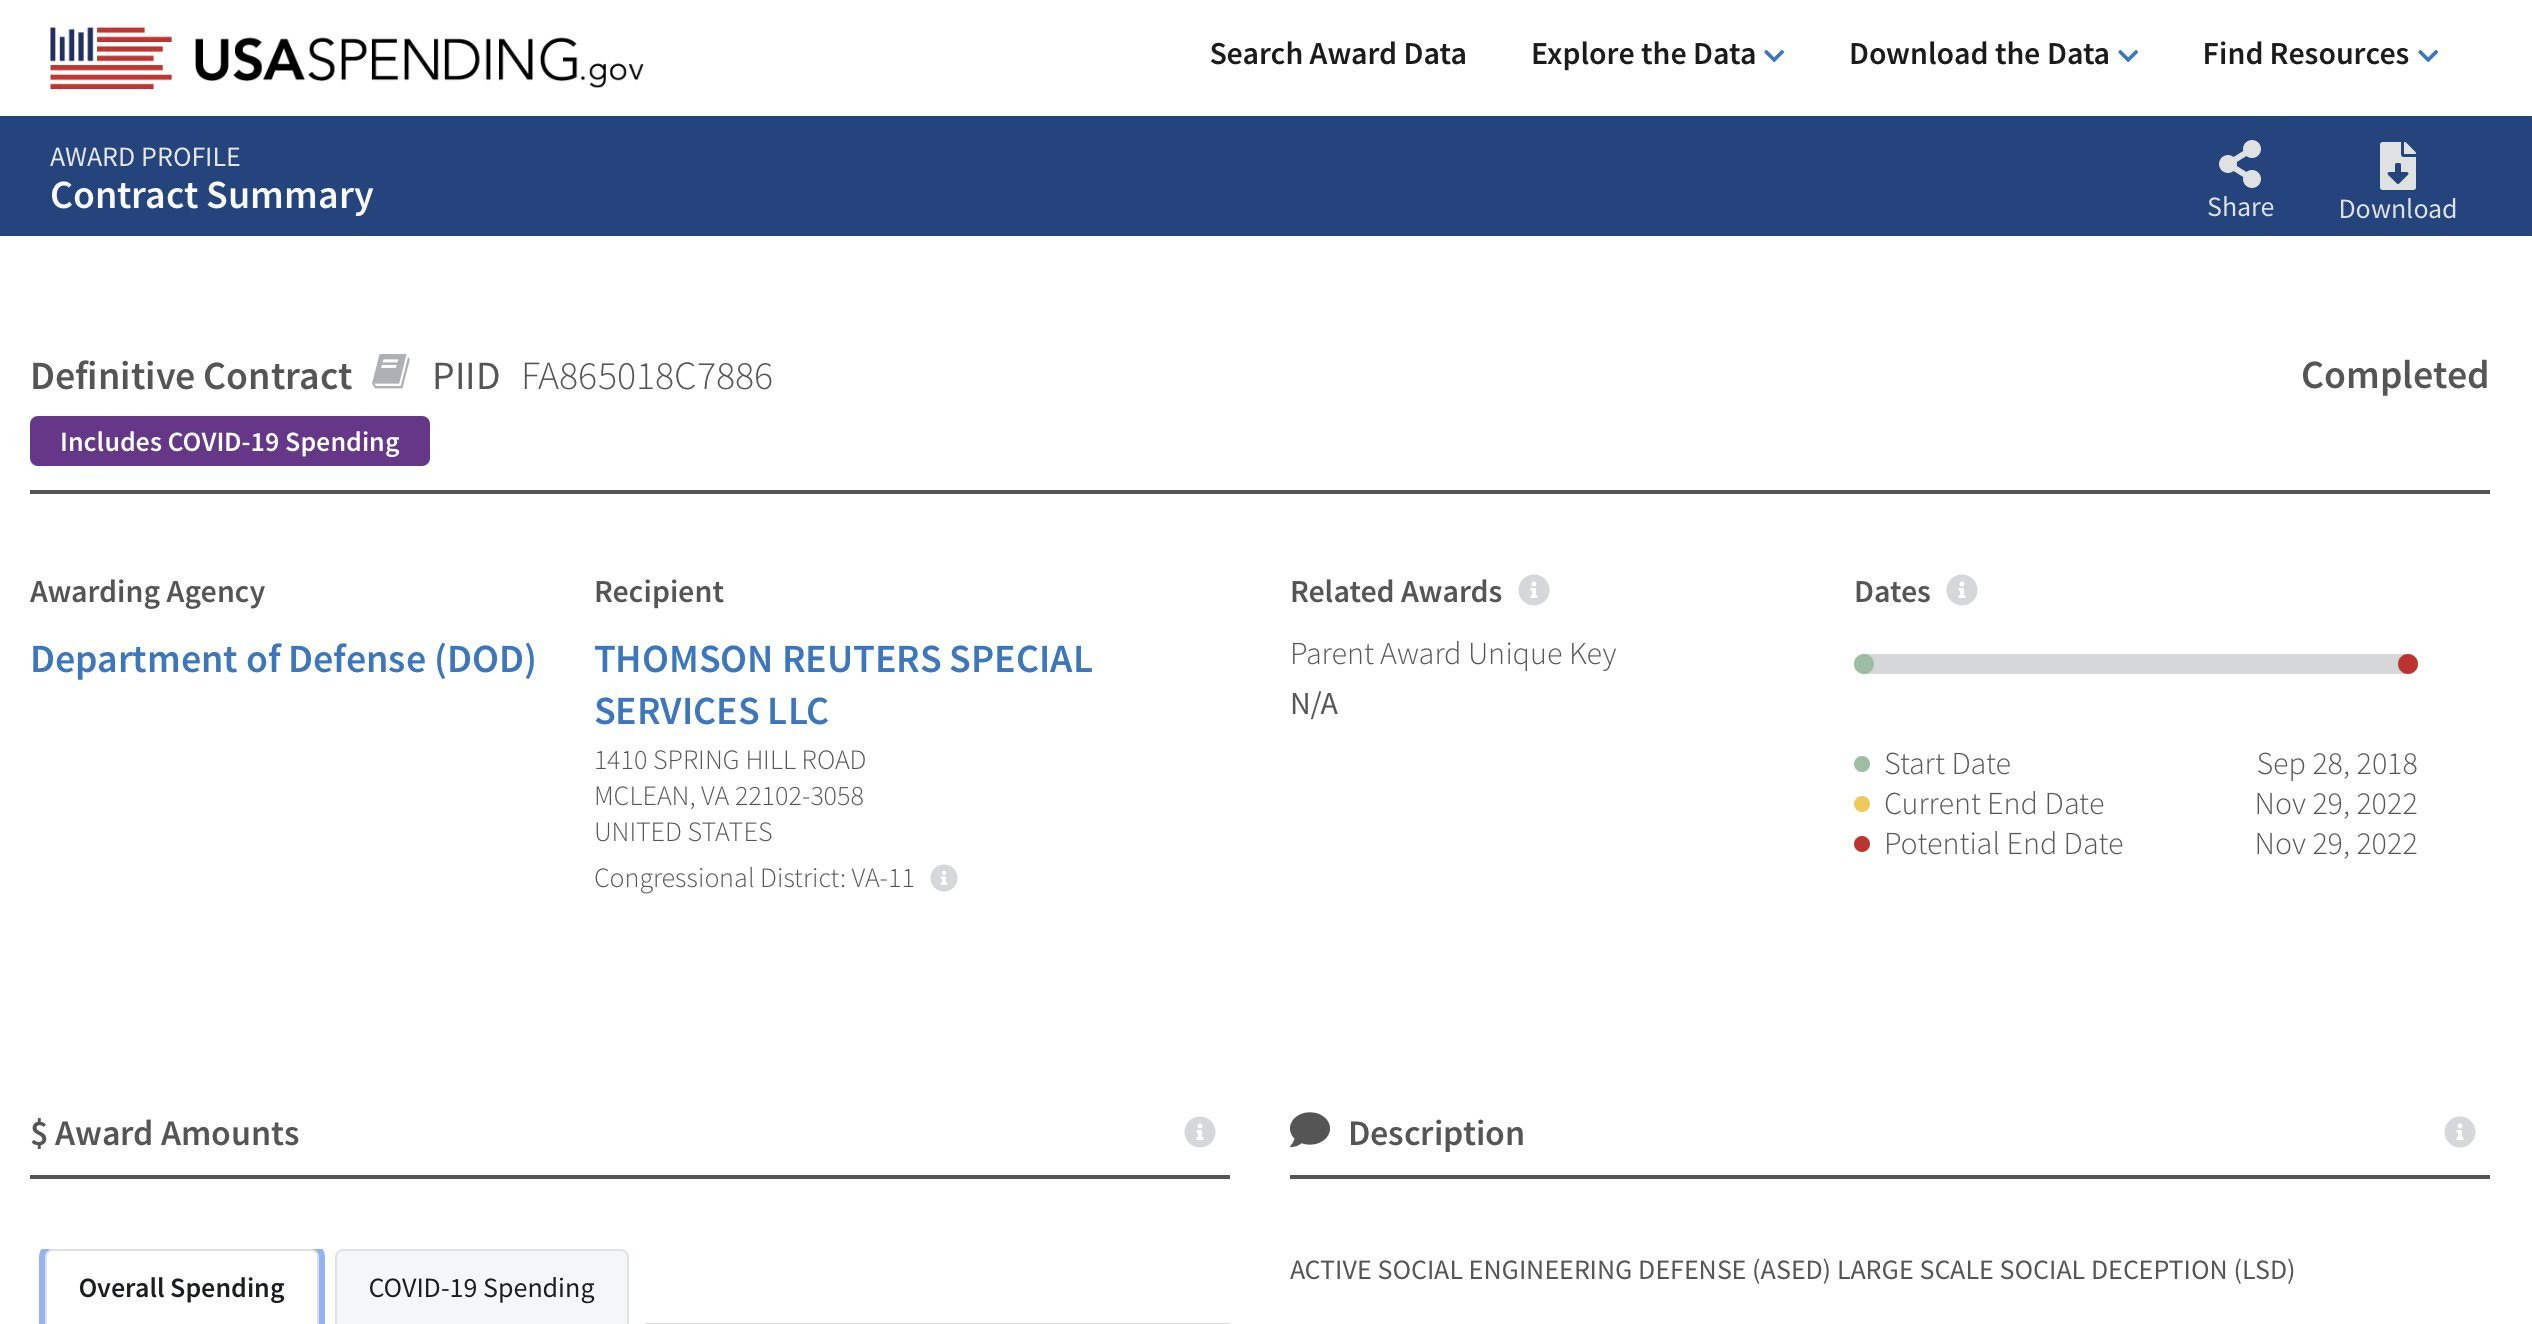Switch to COVID-19 Spending tab

[x=481, y=1287]
